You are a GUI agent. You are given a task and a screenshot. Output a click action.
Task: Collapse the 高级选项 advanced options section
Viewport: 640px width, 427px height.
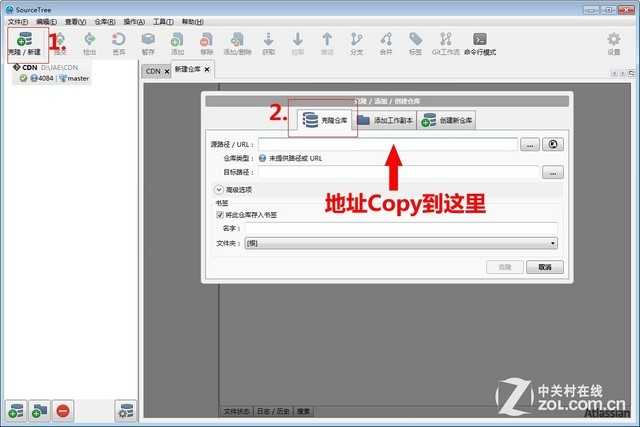coord(218,189)
